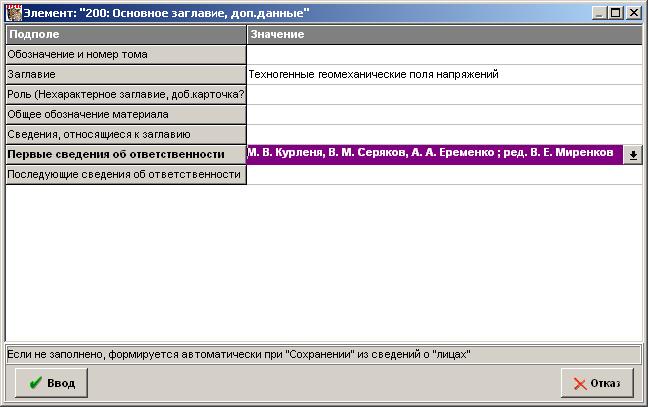Click empty value cell for Общее обозначение материала
648x407 pixels.
pos(443,115)
